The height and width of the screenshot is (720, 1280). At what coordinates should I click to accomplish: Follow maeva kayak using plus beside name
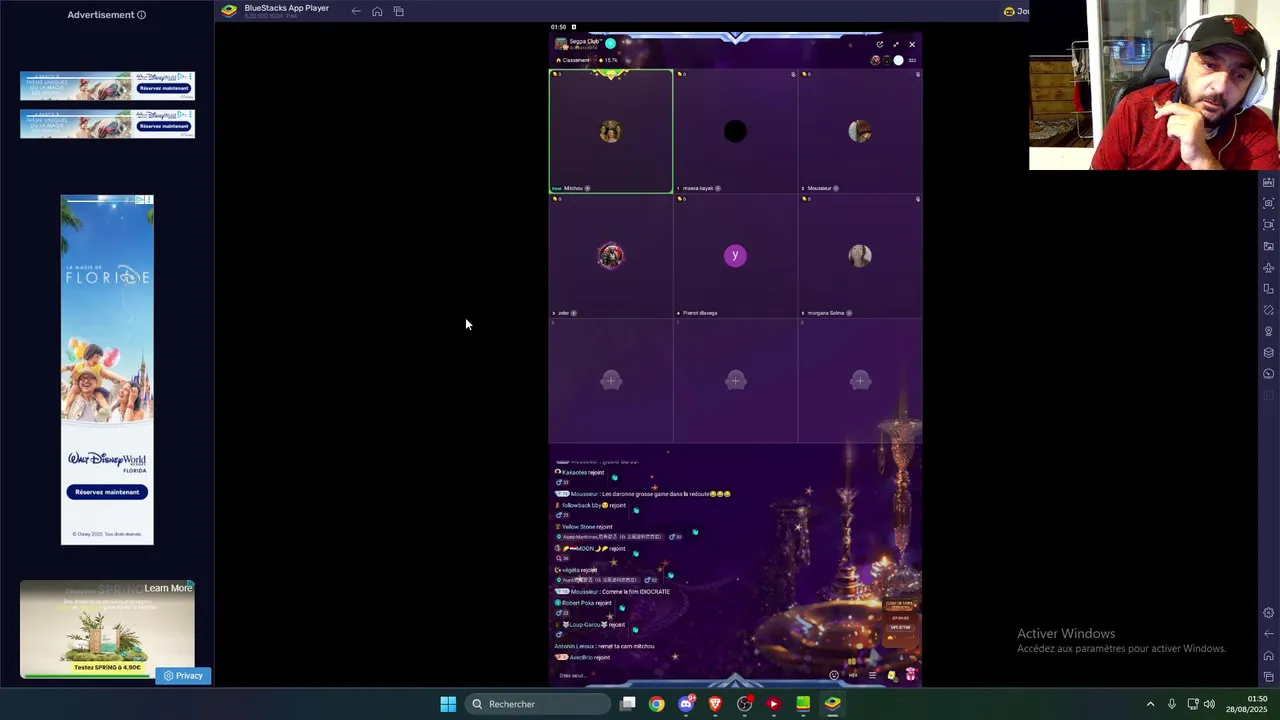tap(718, 188)
